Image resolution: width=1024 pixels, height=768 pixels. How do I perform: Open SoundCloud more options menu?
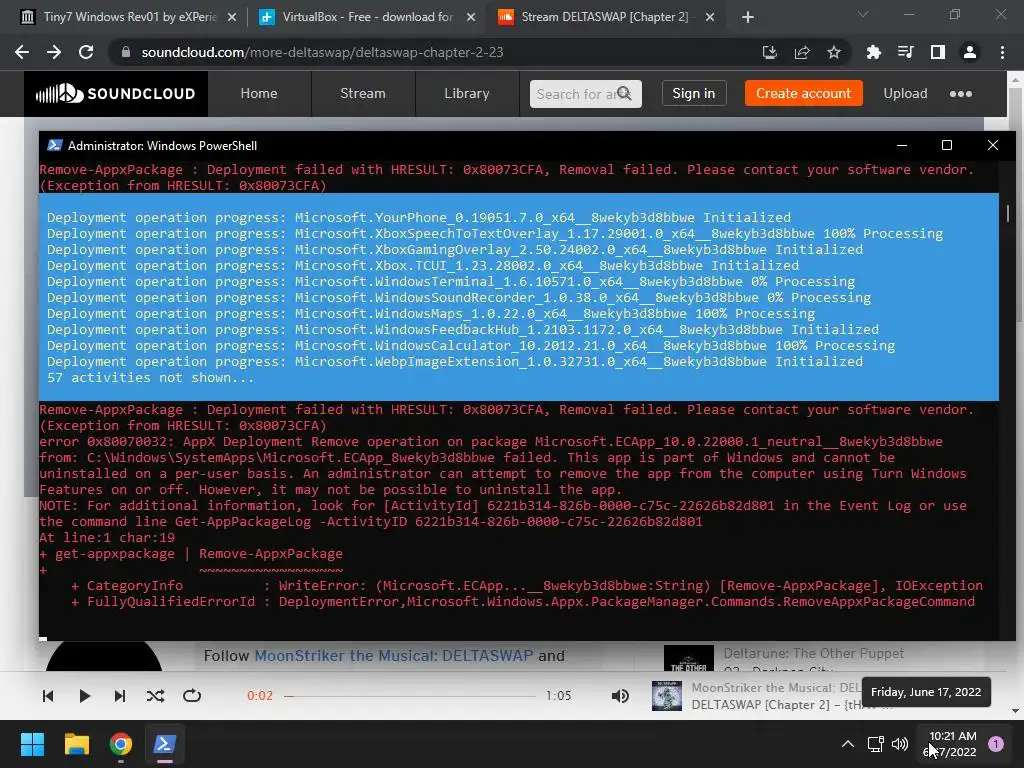coord(961,94)
